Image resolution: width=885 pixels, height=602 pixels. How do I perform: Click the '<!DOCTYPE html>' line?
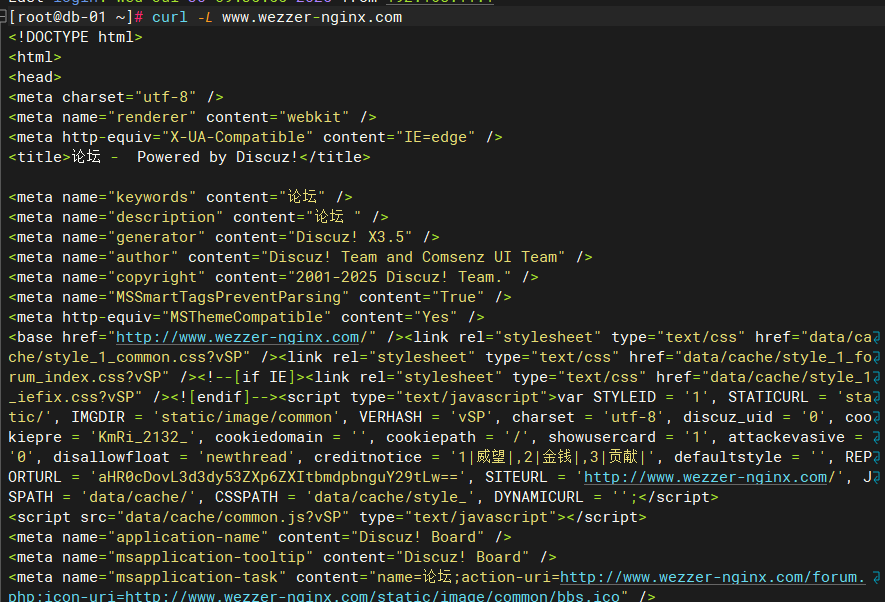76,37
